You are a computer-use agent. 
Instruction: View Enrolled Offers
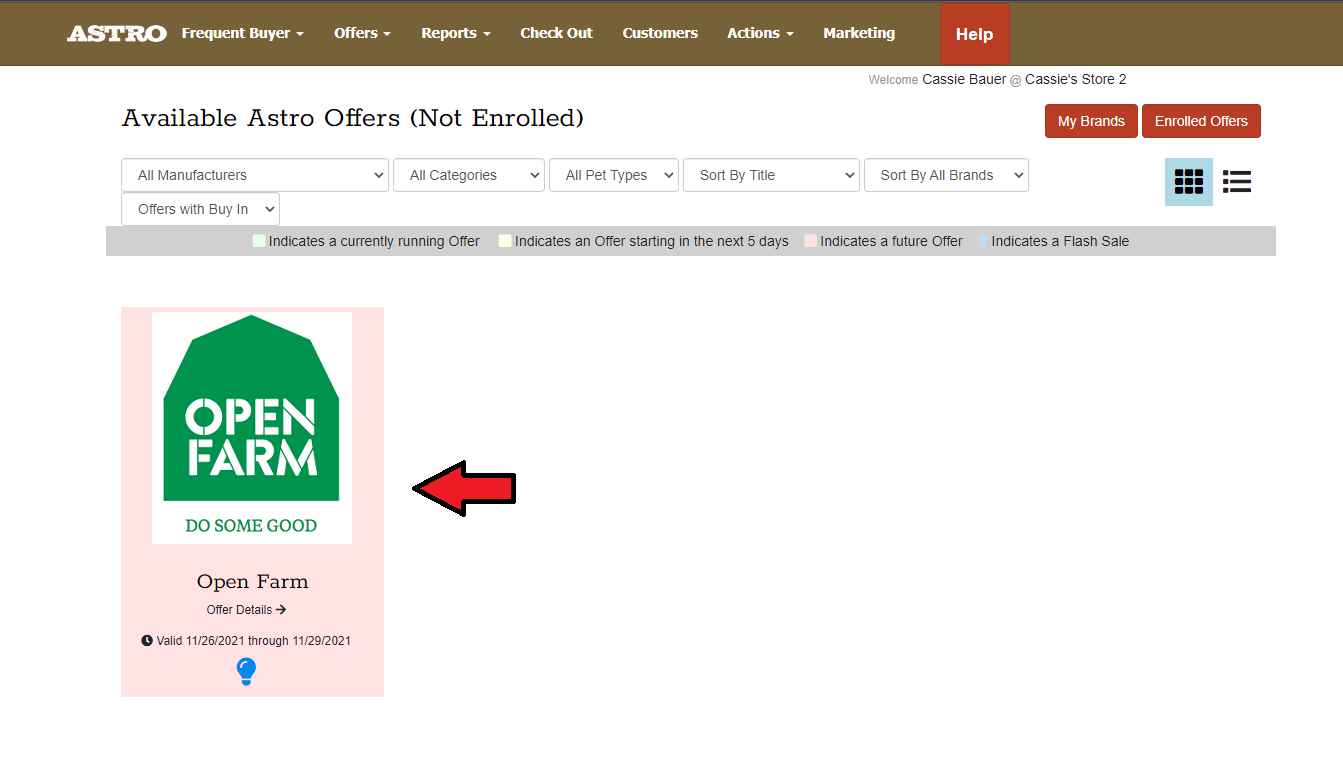1201,121
